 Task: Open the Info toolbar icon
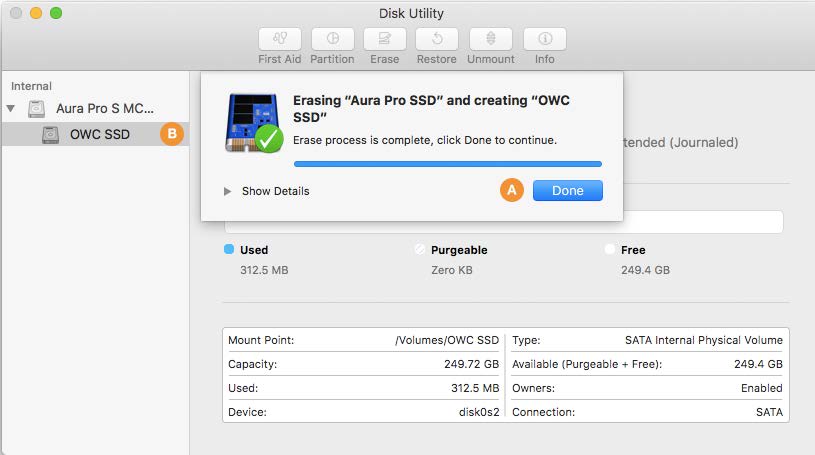(x=545, y=39)
